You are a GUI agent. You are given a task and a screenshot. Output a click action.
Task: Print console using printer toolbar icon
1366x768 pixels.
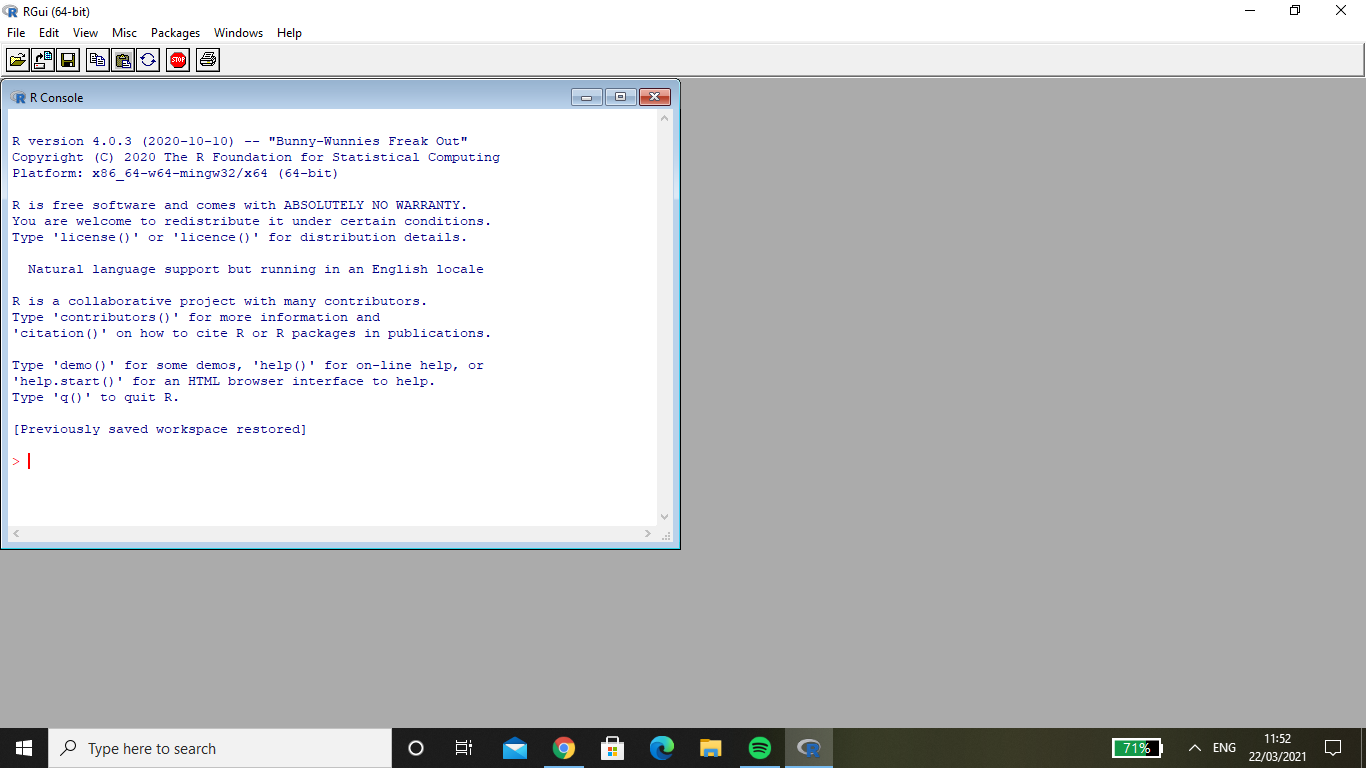pos(208,60)
